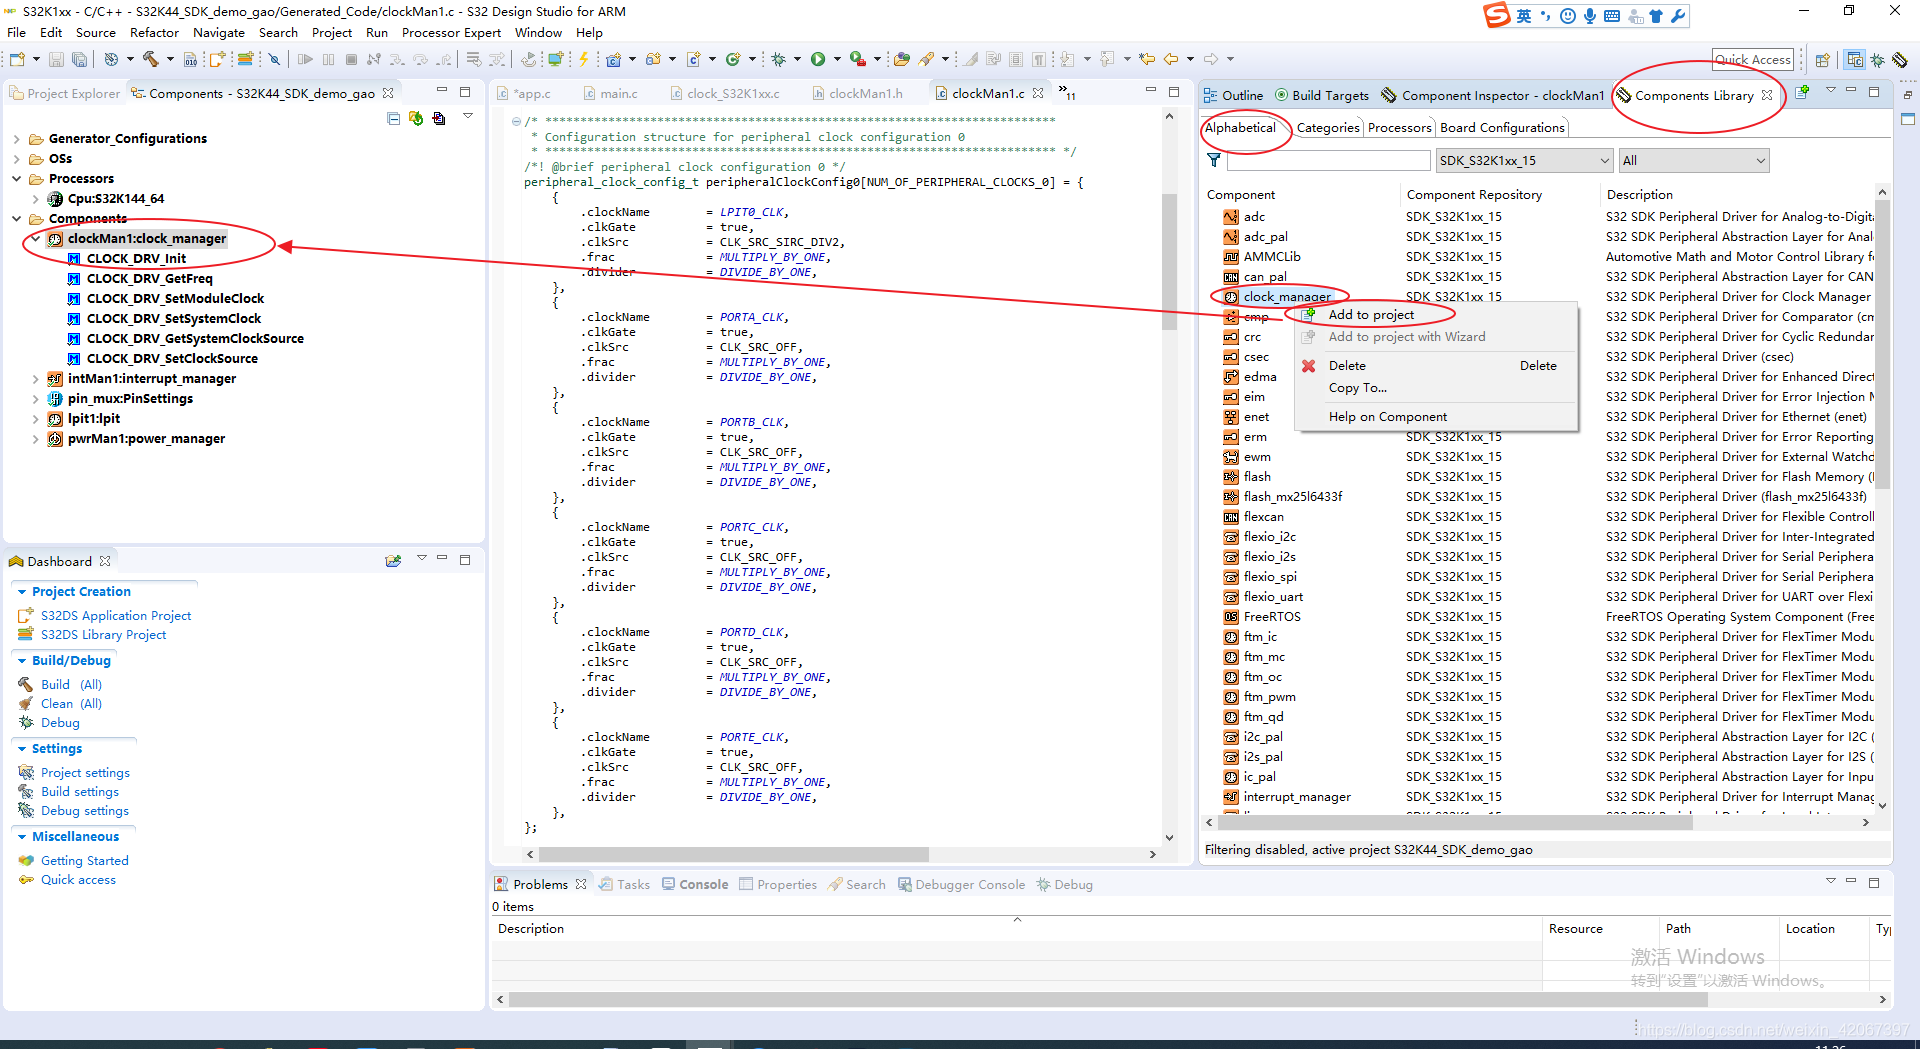Viewport: 1920px width, 1049px height.
Task: Select CLOCK_DRV_GetFreq method in tree
Action: [x=149, y=279]
